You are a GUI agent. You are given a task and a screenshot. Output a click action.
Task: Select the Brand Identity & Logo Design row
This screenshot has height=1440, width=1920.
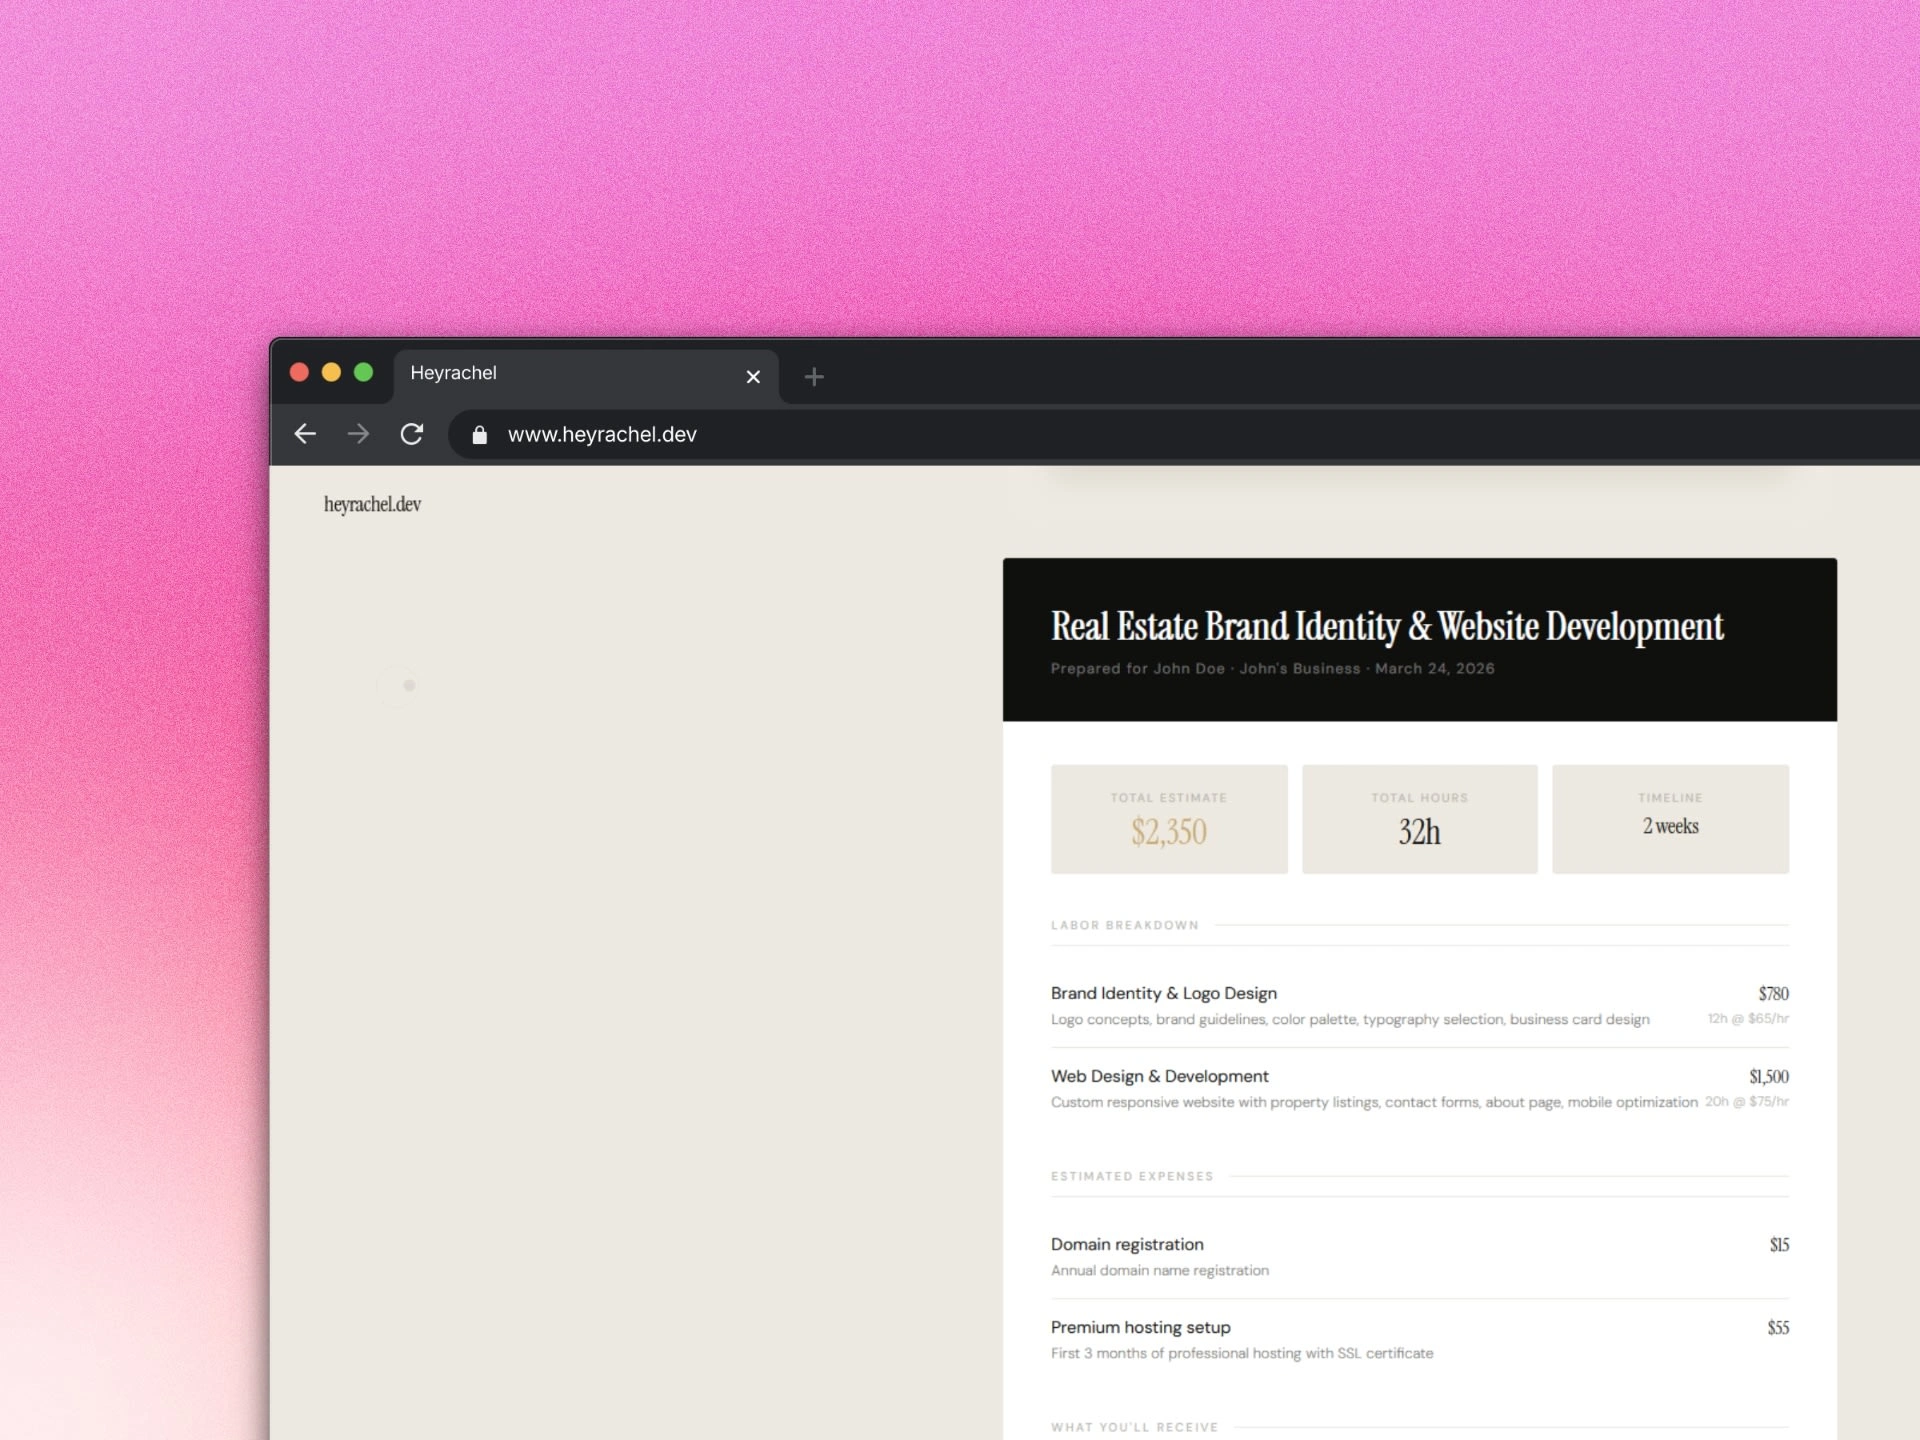tap(1418, 1005)
